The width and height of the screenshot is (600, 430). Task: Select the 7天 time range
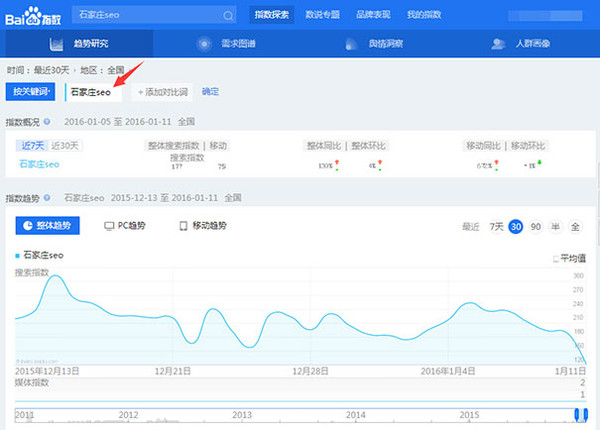[x=496, y=227]
